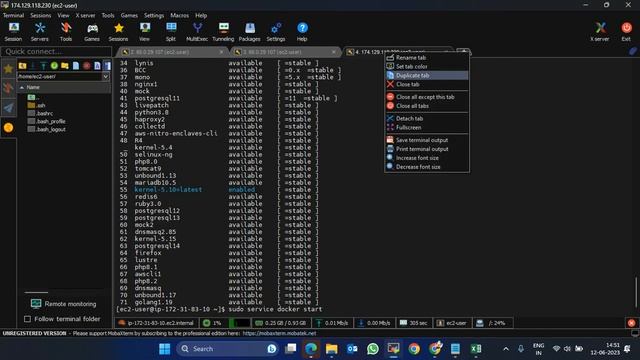Viewport: 640px width, 360px height.
Task: Open the Session toolbar icon
Action: [x=13, y=32]
